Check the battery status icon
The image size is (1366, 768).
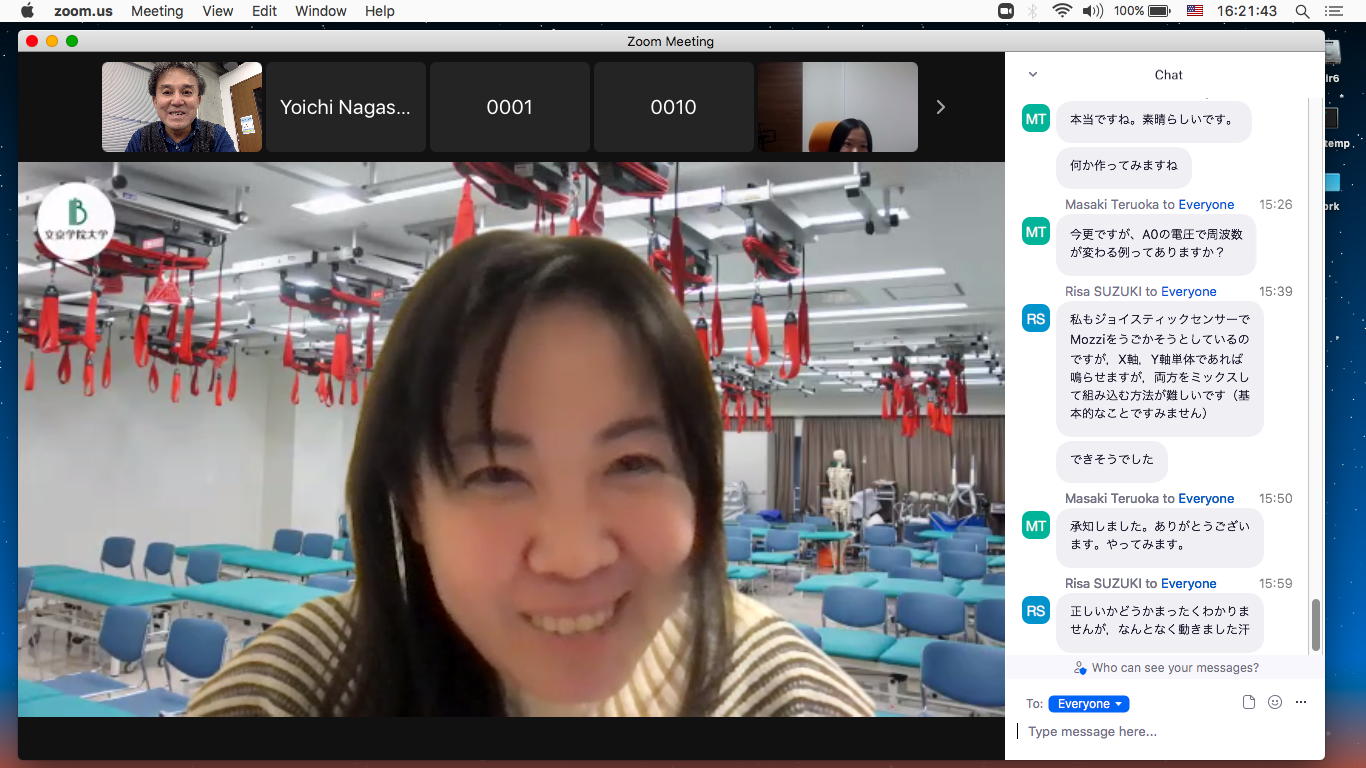(1159, 11)
